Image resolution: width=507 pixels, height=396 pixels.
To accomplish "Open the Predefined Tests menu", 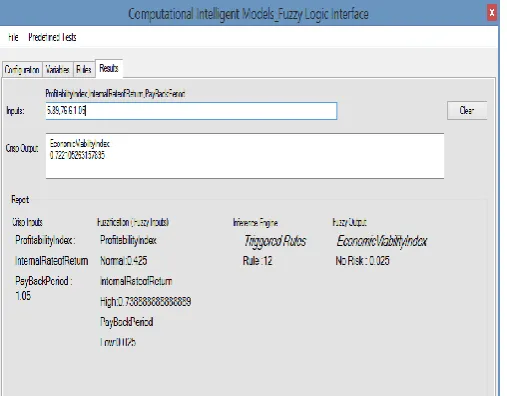I will [x=52, y=37].
